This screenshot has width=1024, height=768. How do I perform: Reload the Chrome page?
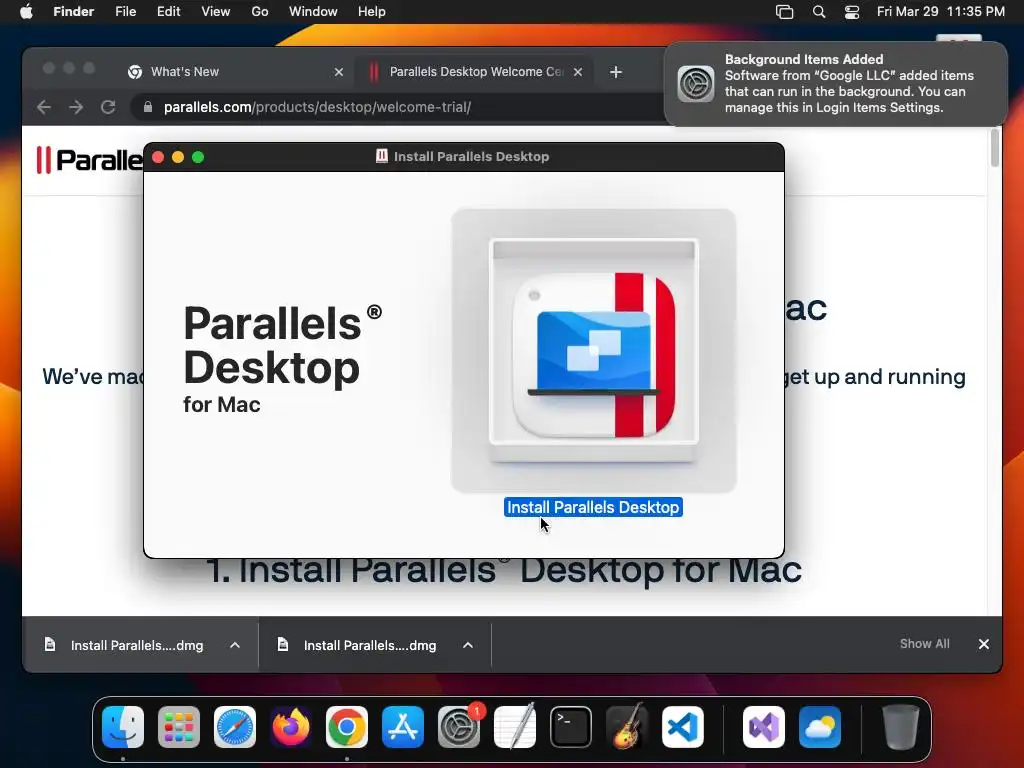click(x=108, y=107)
